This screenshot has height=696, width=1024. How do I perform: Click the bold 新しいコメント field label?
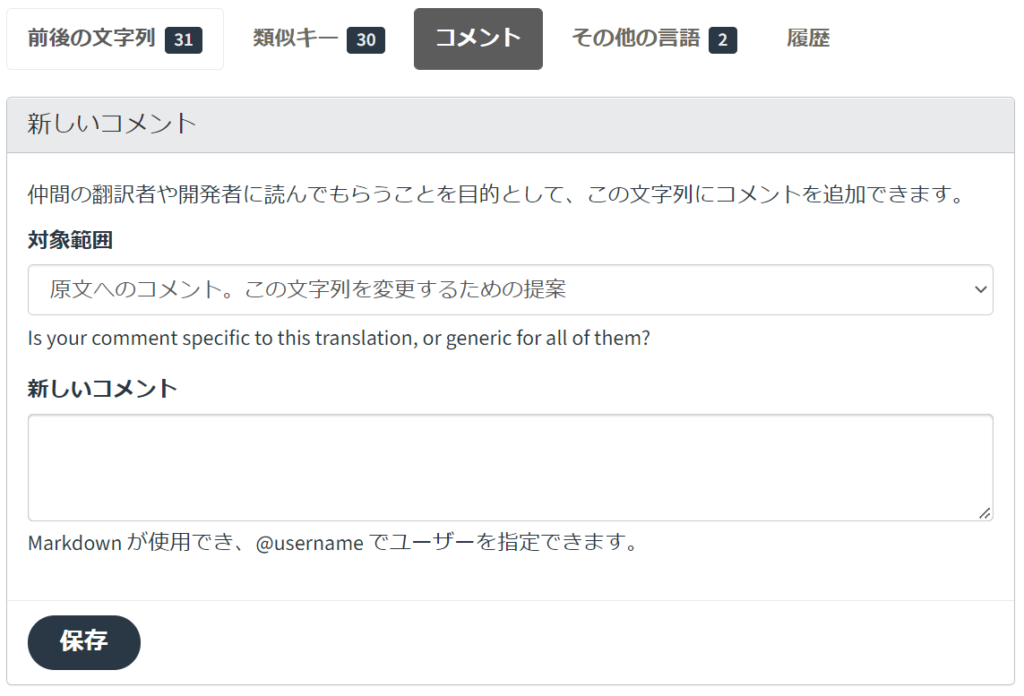coord(103,388)
